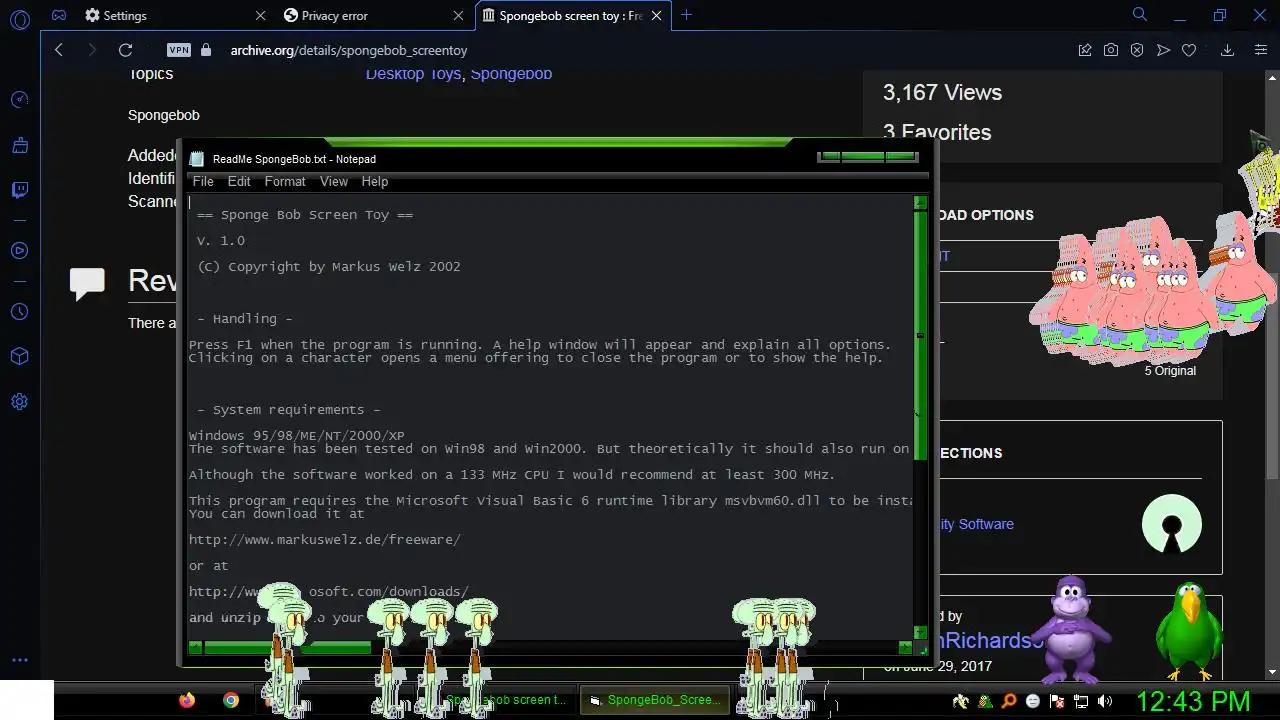Click the Open Source collection logo thumbnail
Image resolution: width=1280 pixels, height=720 pixels.
tap(1172, 524)
